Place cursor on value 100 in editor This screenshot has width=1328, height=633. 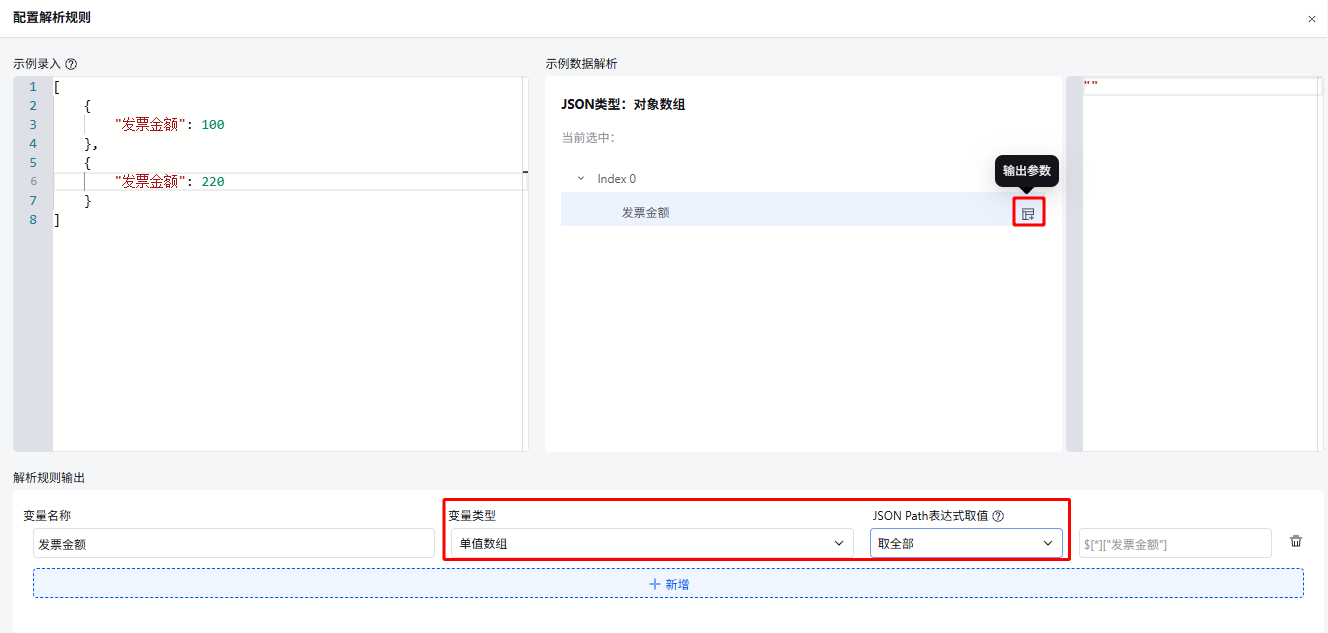(x=213, y=125)
